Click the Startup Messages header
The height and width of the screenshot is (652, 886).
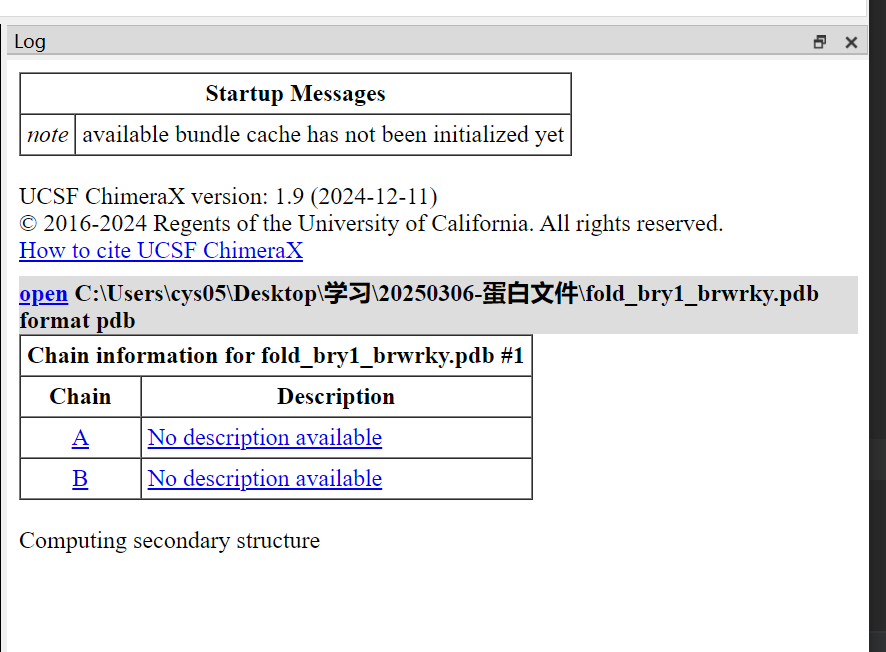[296, 94]
